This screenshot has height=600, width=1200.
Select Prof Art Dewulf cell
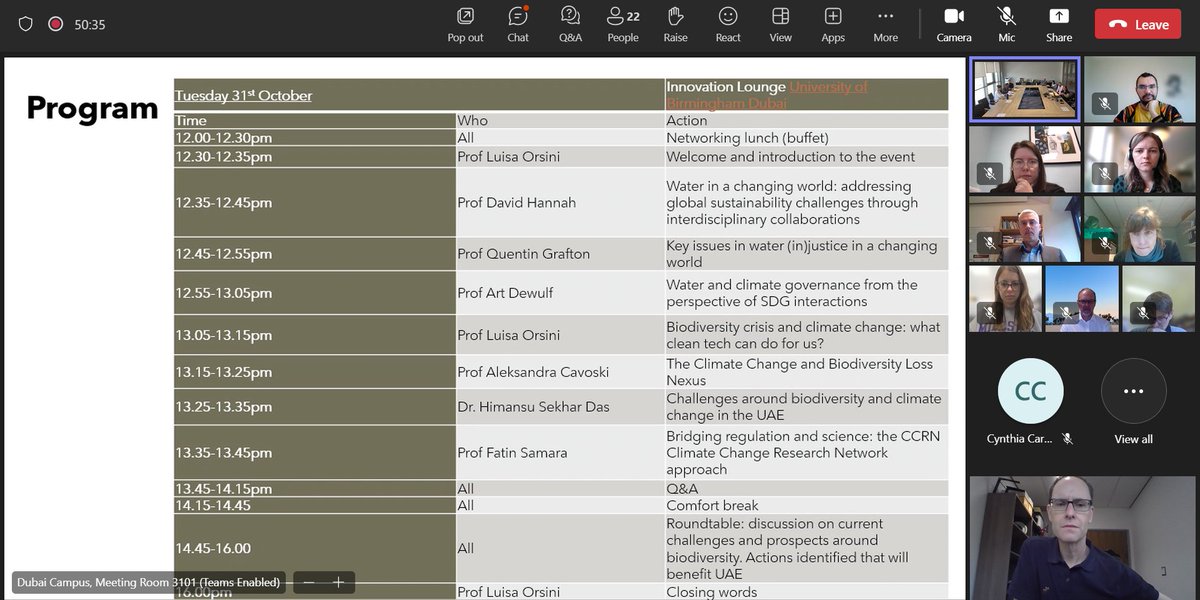pos(560,293)
